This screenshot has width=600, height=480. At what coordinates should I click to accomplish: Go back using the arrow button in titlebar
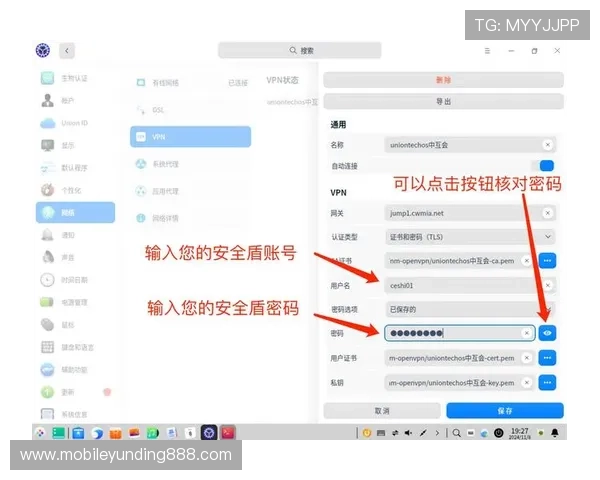tap(67, 50)
